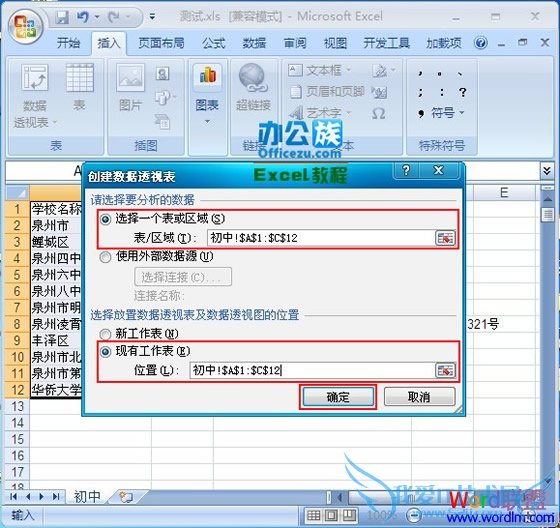Screen dimensions: 560x528
Task: Click the Undo arrow icon
Action: pyautogui.click(x=82, y=17)
